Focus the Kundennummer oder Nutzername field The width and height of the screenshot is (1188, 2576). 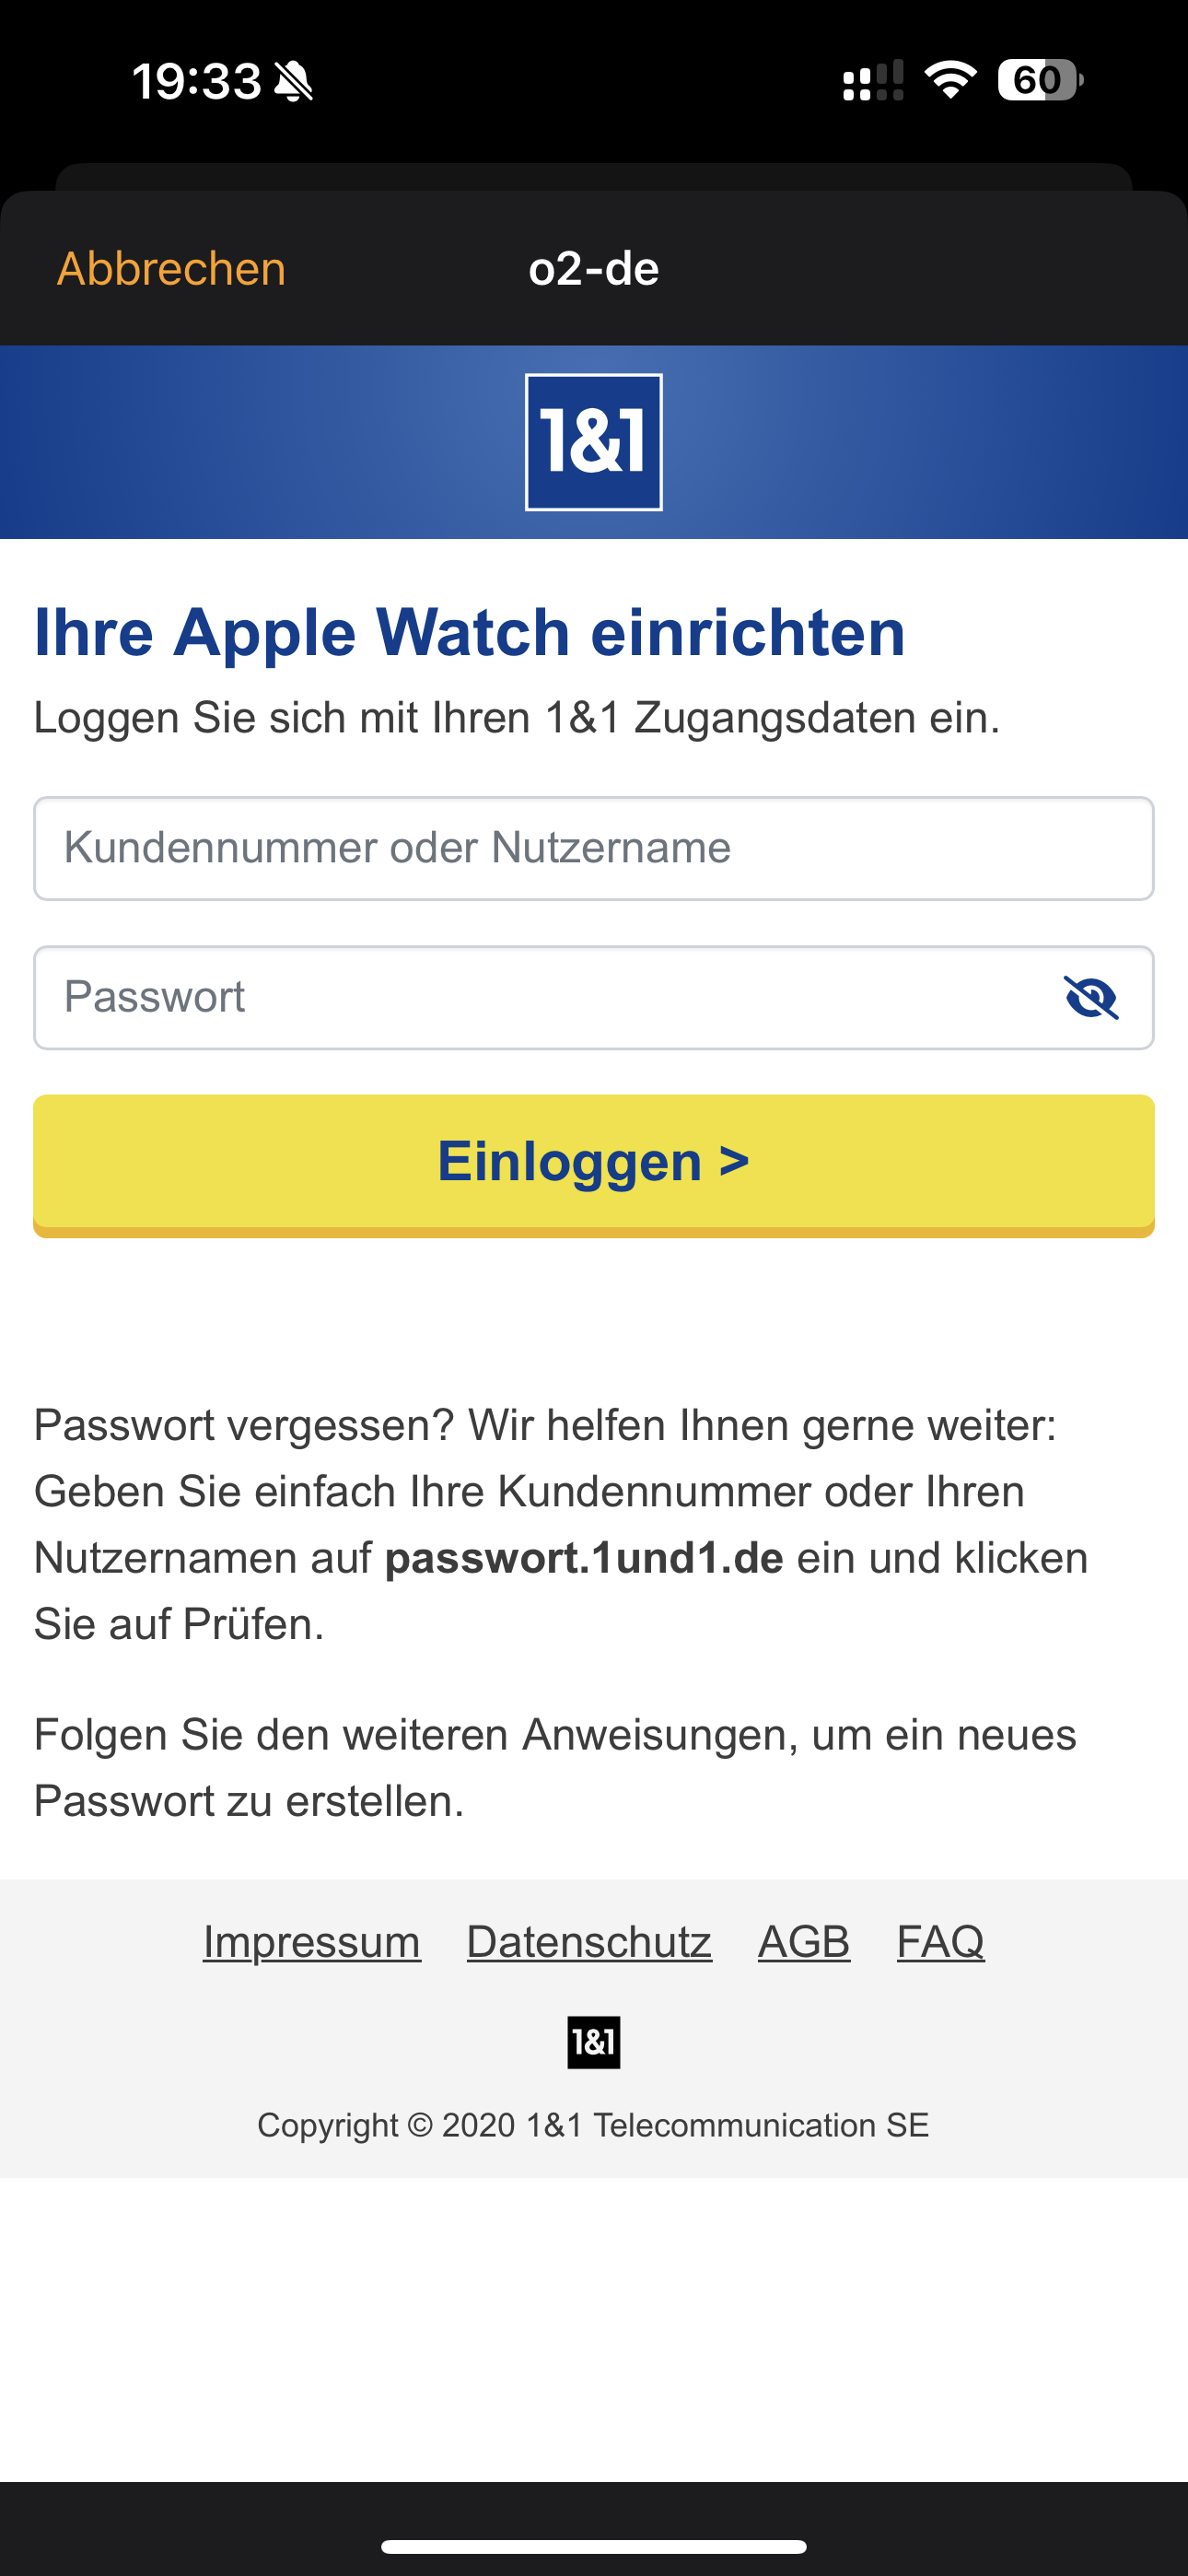pos(594,848)
